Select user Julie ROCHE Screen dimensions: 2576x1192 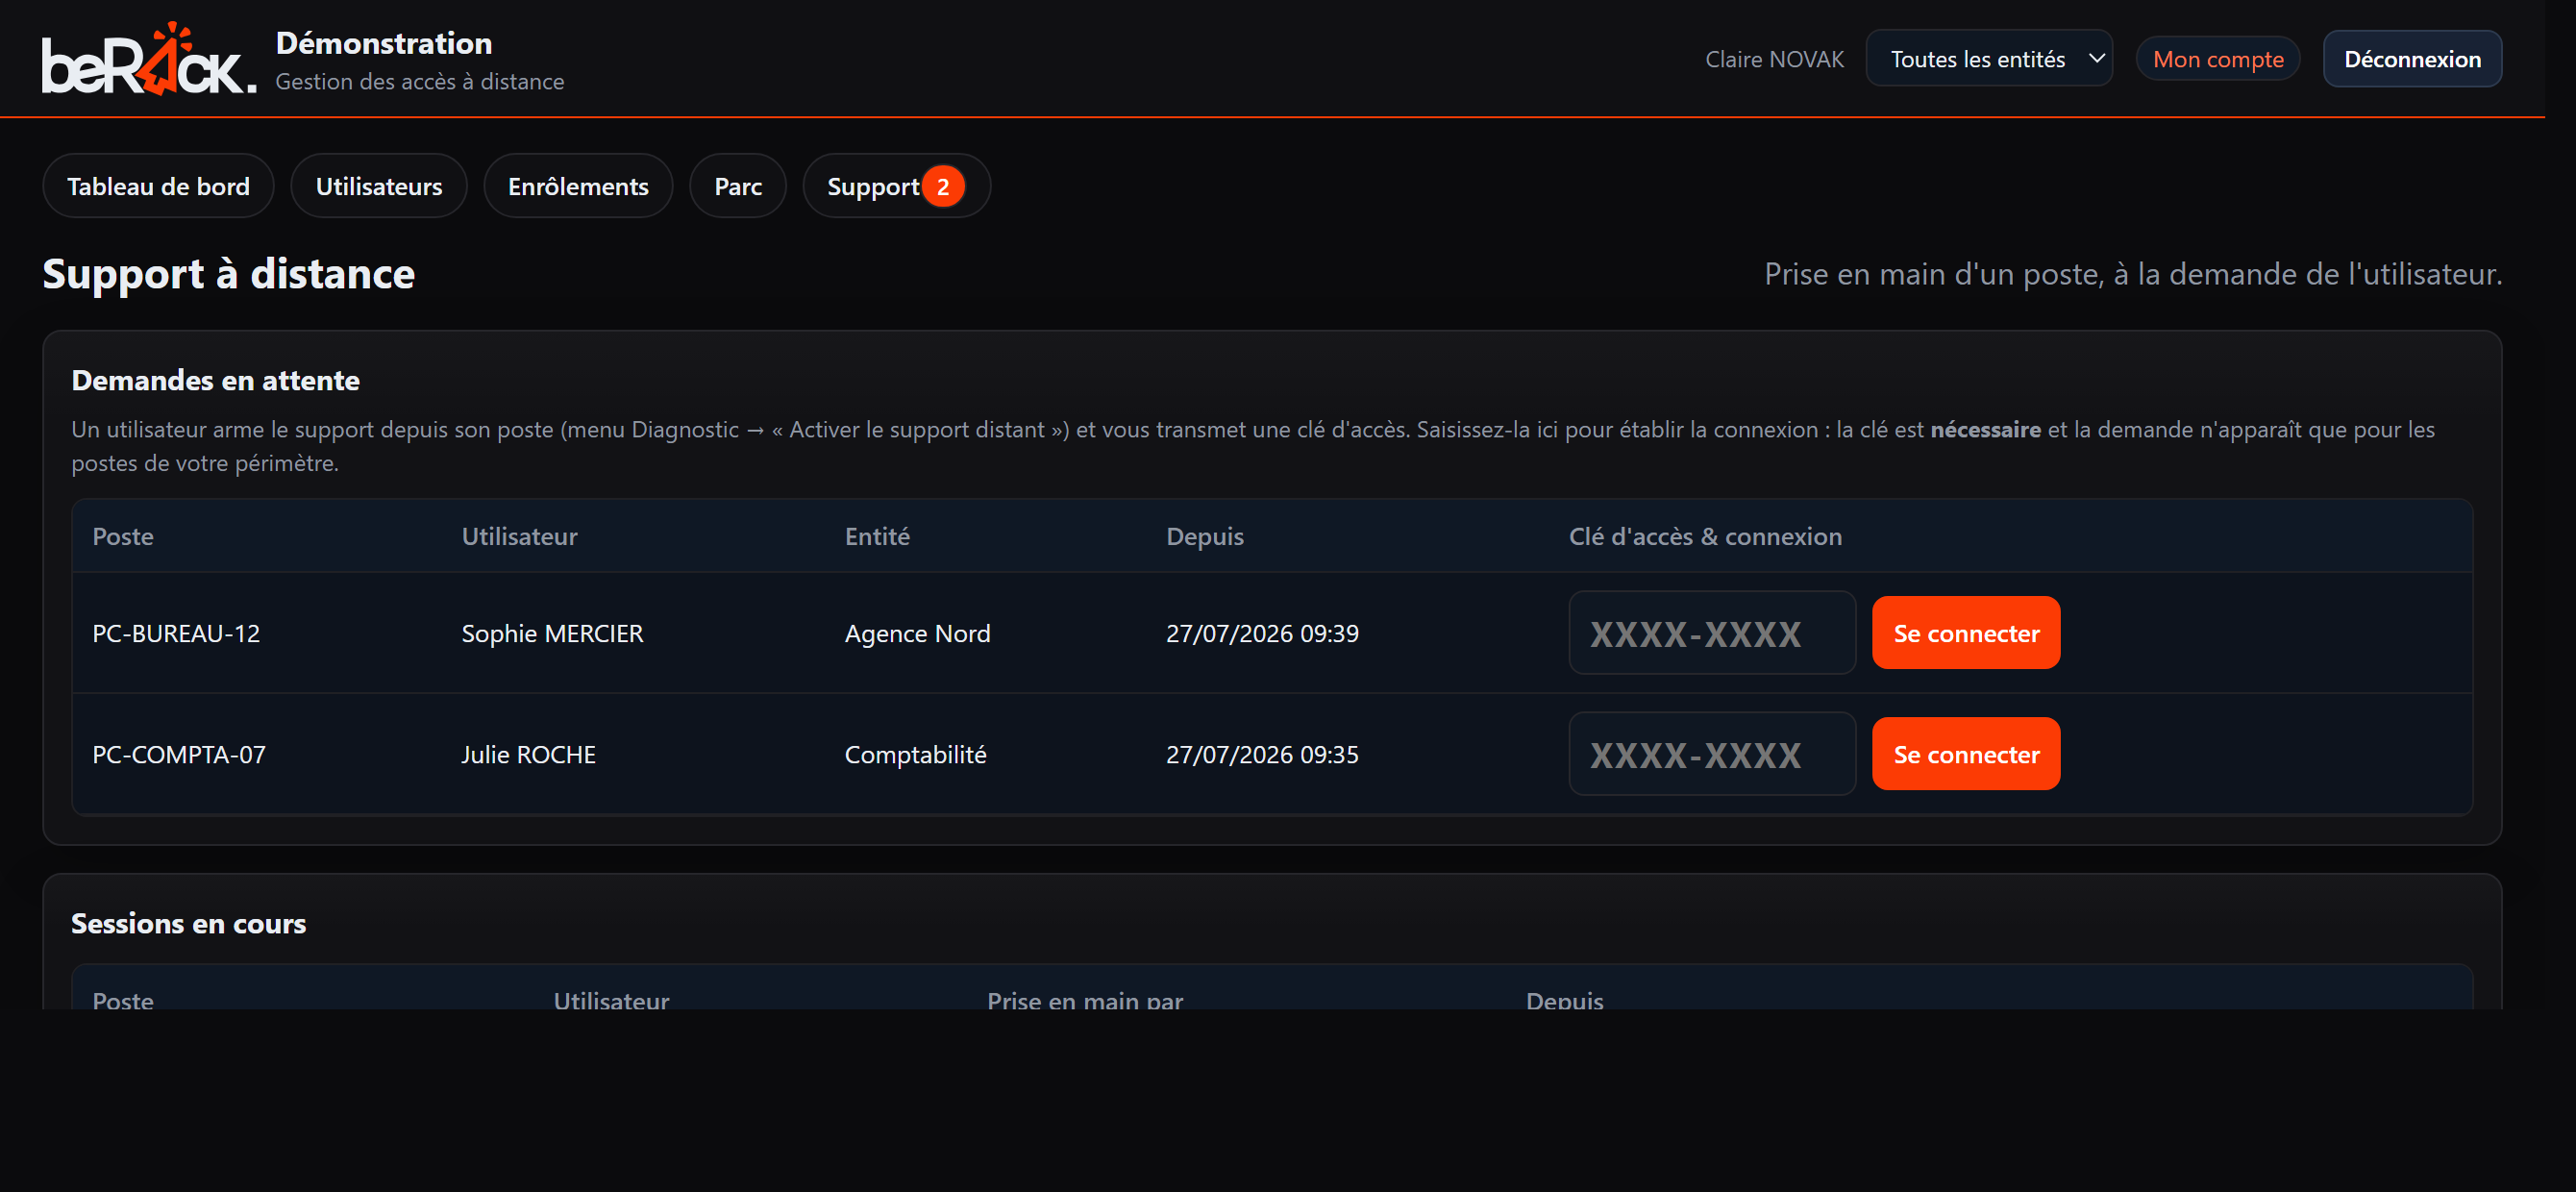tap(528, 754)
